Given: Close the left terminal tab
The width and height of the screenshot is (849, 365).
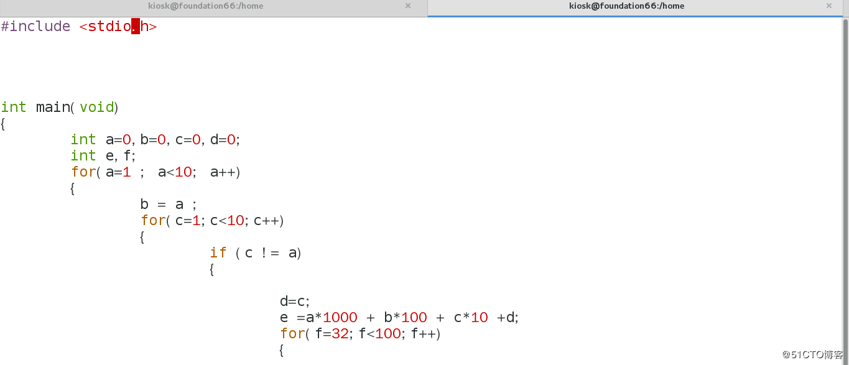Looking at the screenshot, I should coord(408,6).
